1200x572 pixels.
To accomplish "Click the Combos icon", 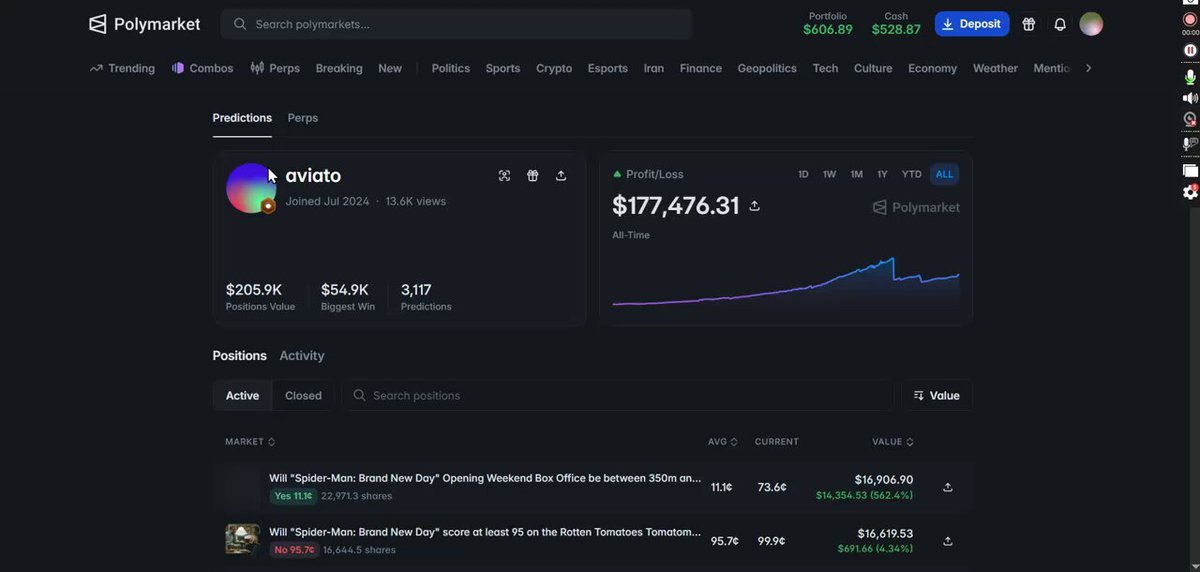I will point(178,68).
